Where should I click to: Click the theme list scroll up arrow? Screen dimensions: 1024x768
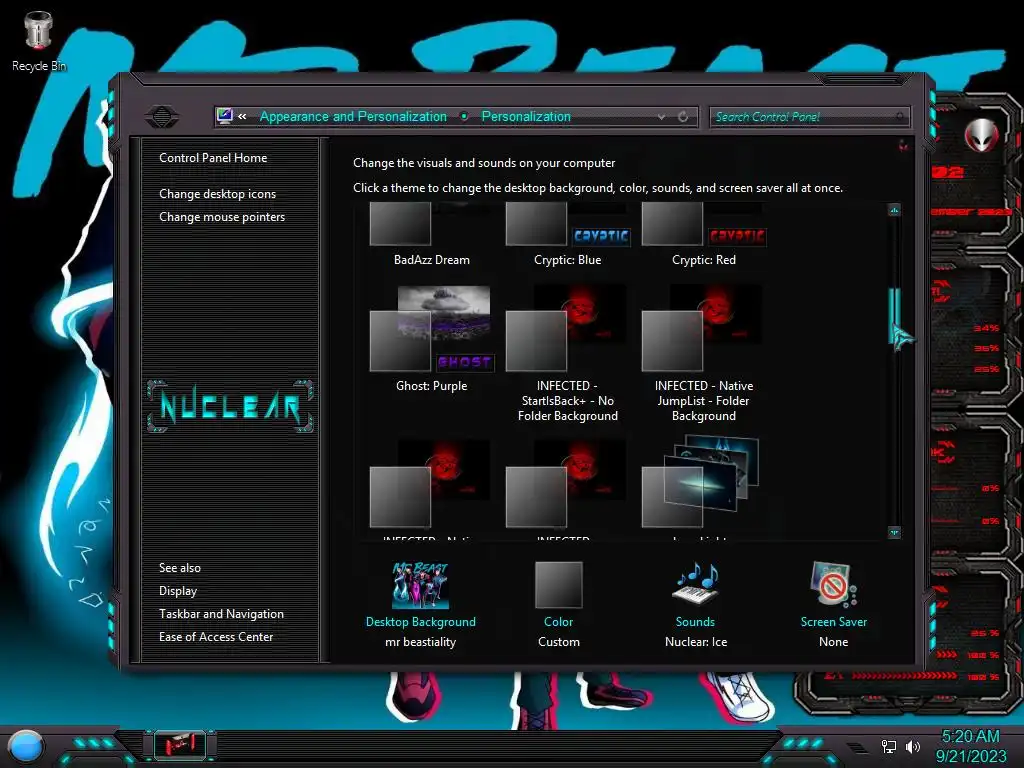tap(894, 210)
